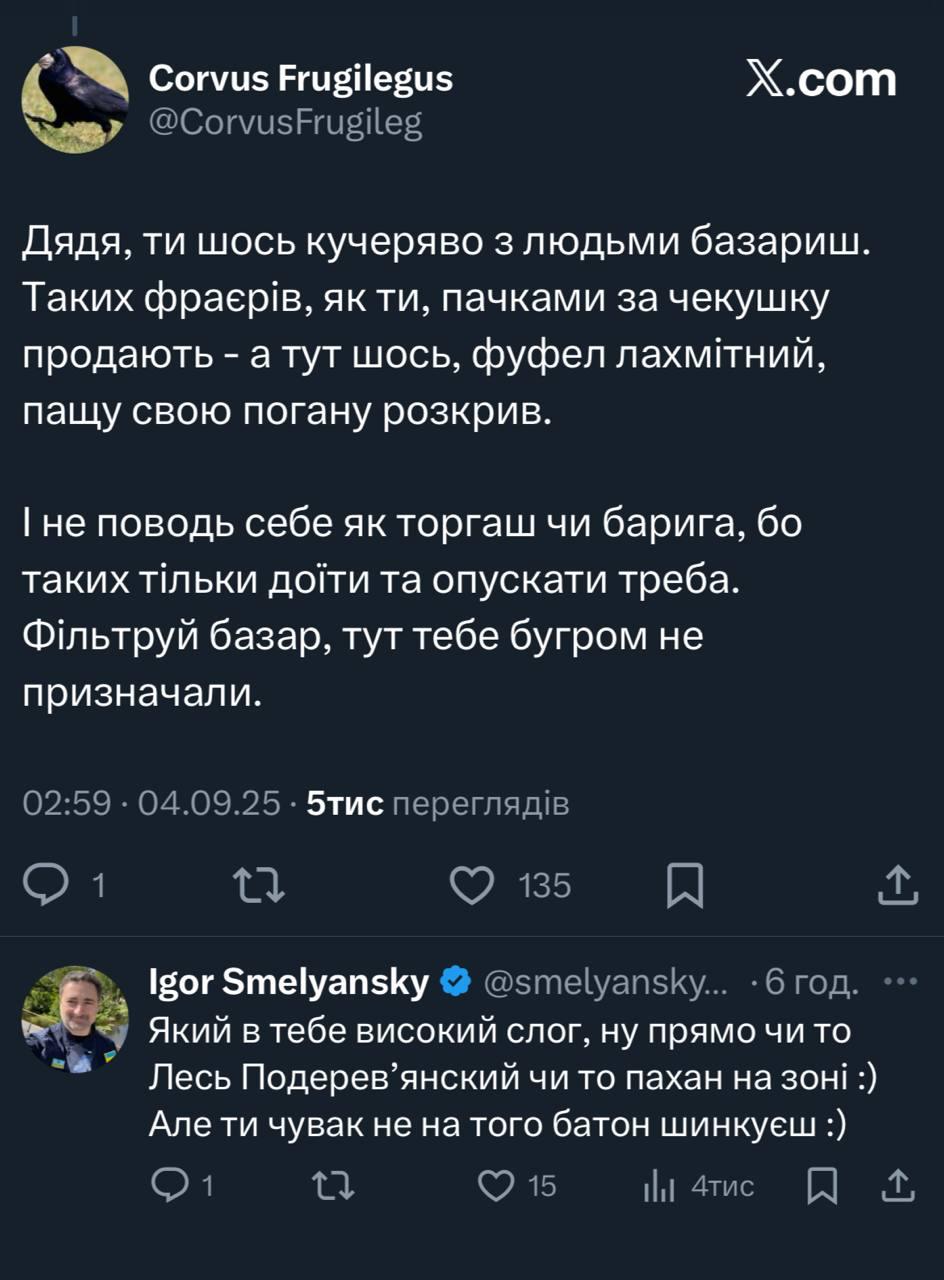The image size is (944, 1280).
Task: Share Igor Smelyansky's reply
Action: [899, 1186]
